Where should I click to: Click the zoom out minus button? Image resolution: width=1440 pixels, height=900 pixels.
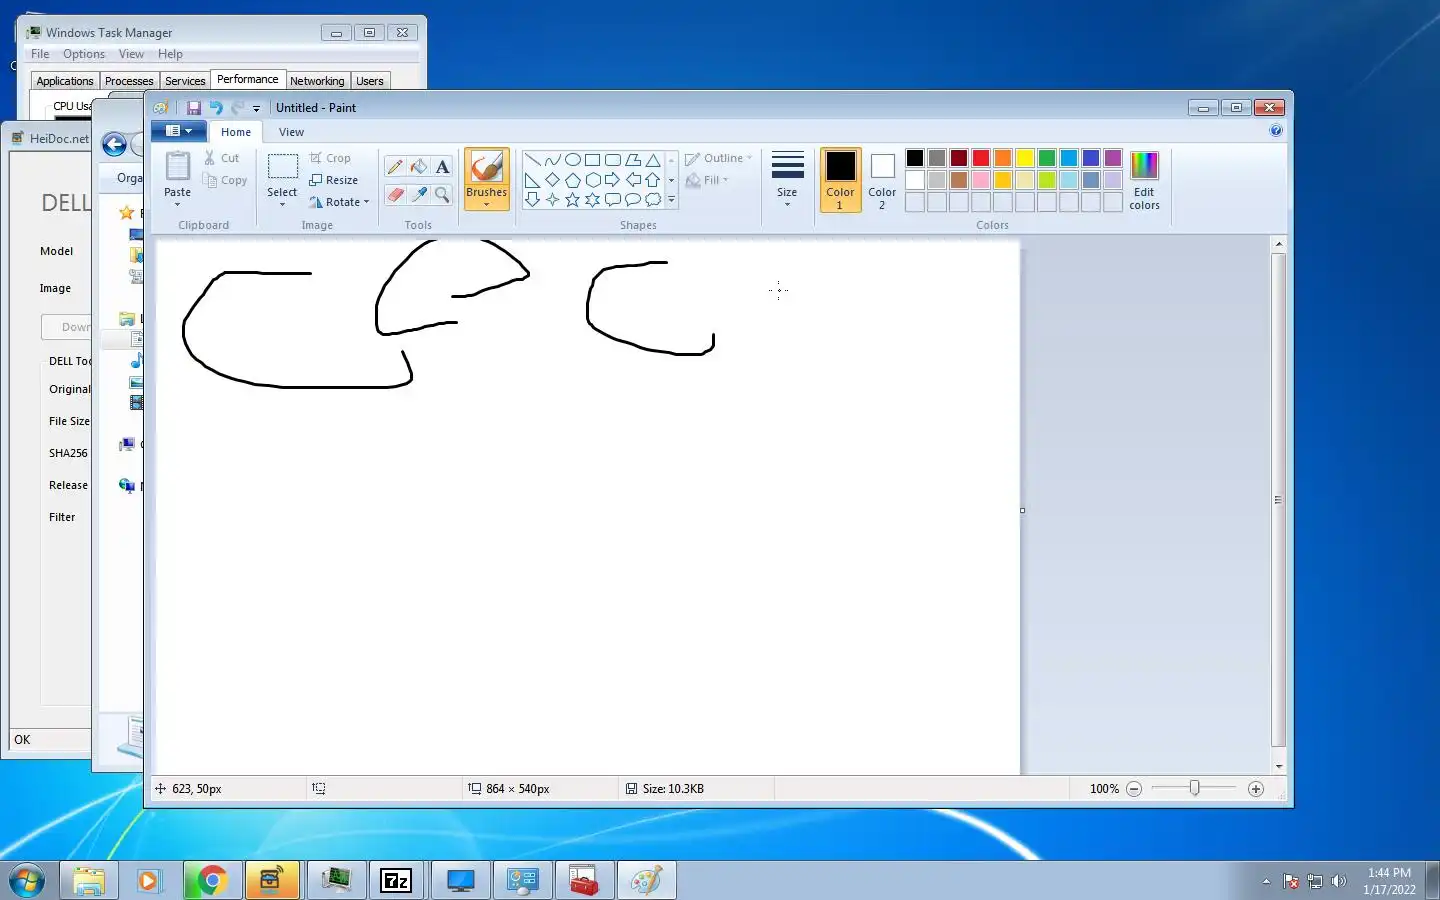pyautogui.click(x=1134, y=789)
